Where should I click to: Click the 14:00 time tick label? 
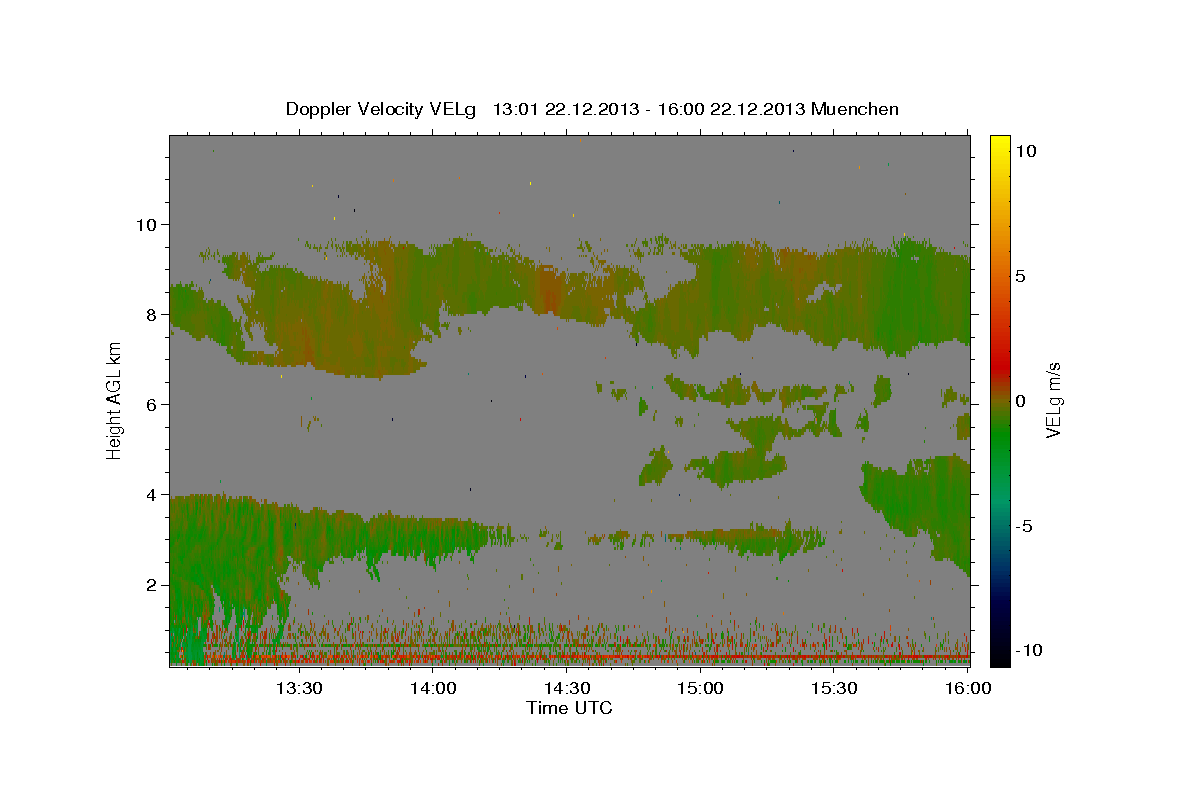[433, 688]
